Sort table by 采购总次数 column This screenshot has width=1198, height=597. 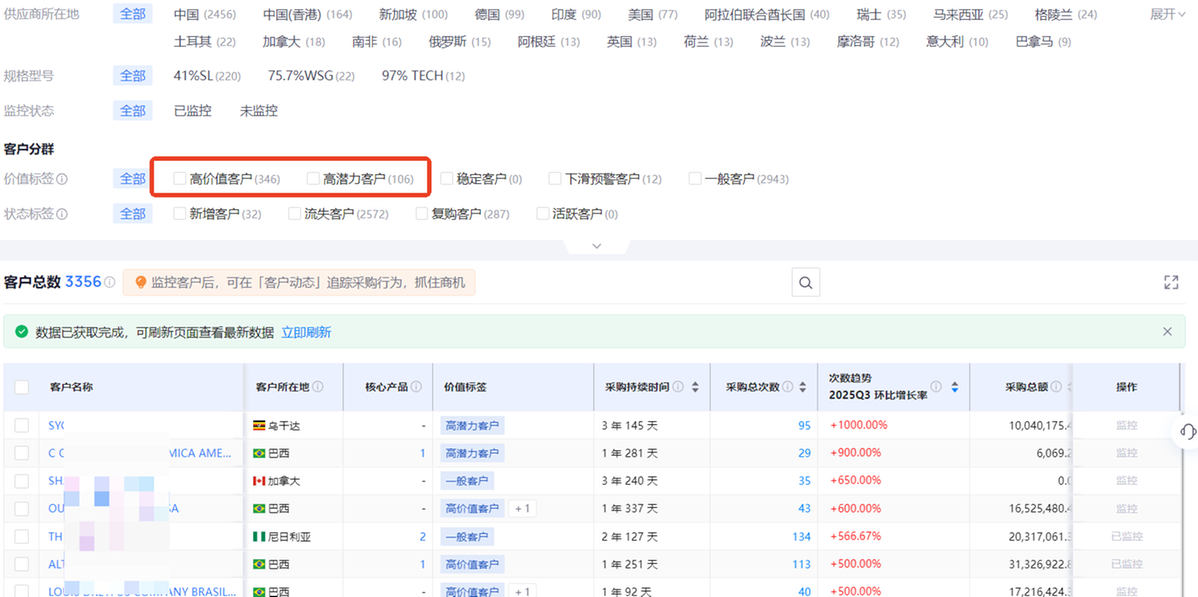pyautogui.click(x=804, y=387)
